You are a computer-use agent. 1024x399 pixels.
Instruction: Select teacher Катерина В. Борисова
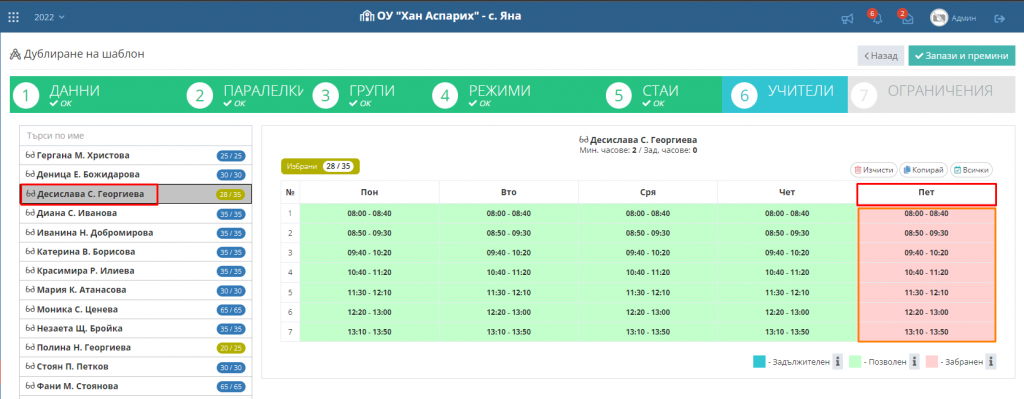[136, 251]
